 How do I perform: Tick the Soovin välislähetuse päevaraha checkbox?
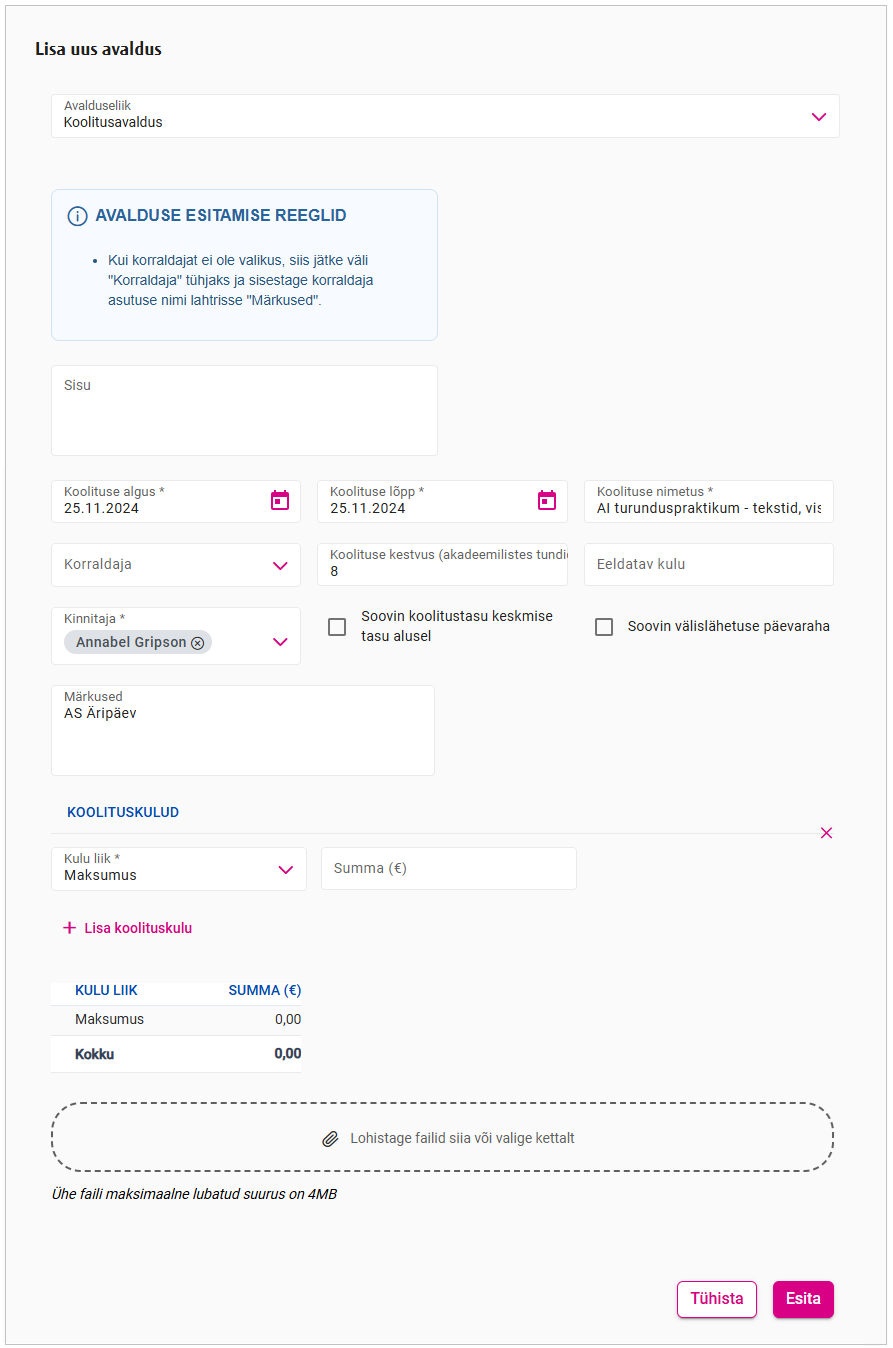click(x=604, y=627)
